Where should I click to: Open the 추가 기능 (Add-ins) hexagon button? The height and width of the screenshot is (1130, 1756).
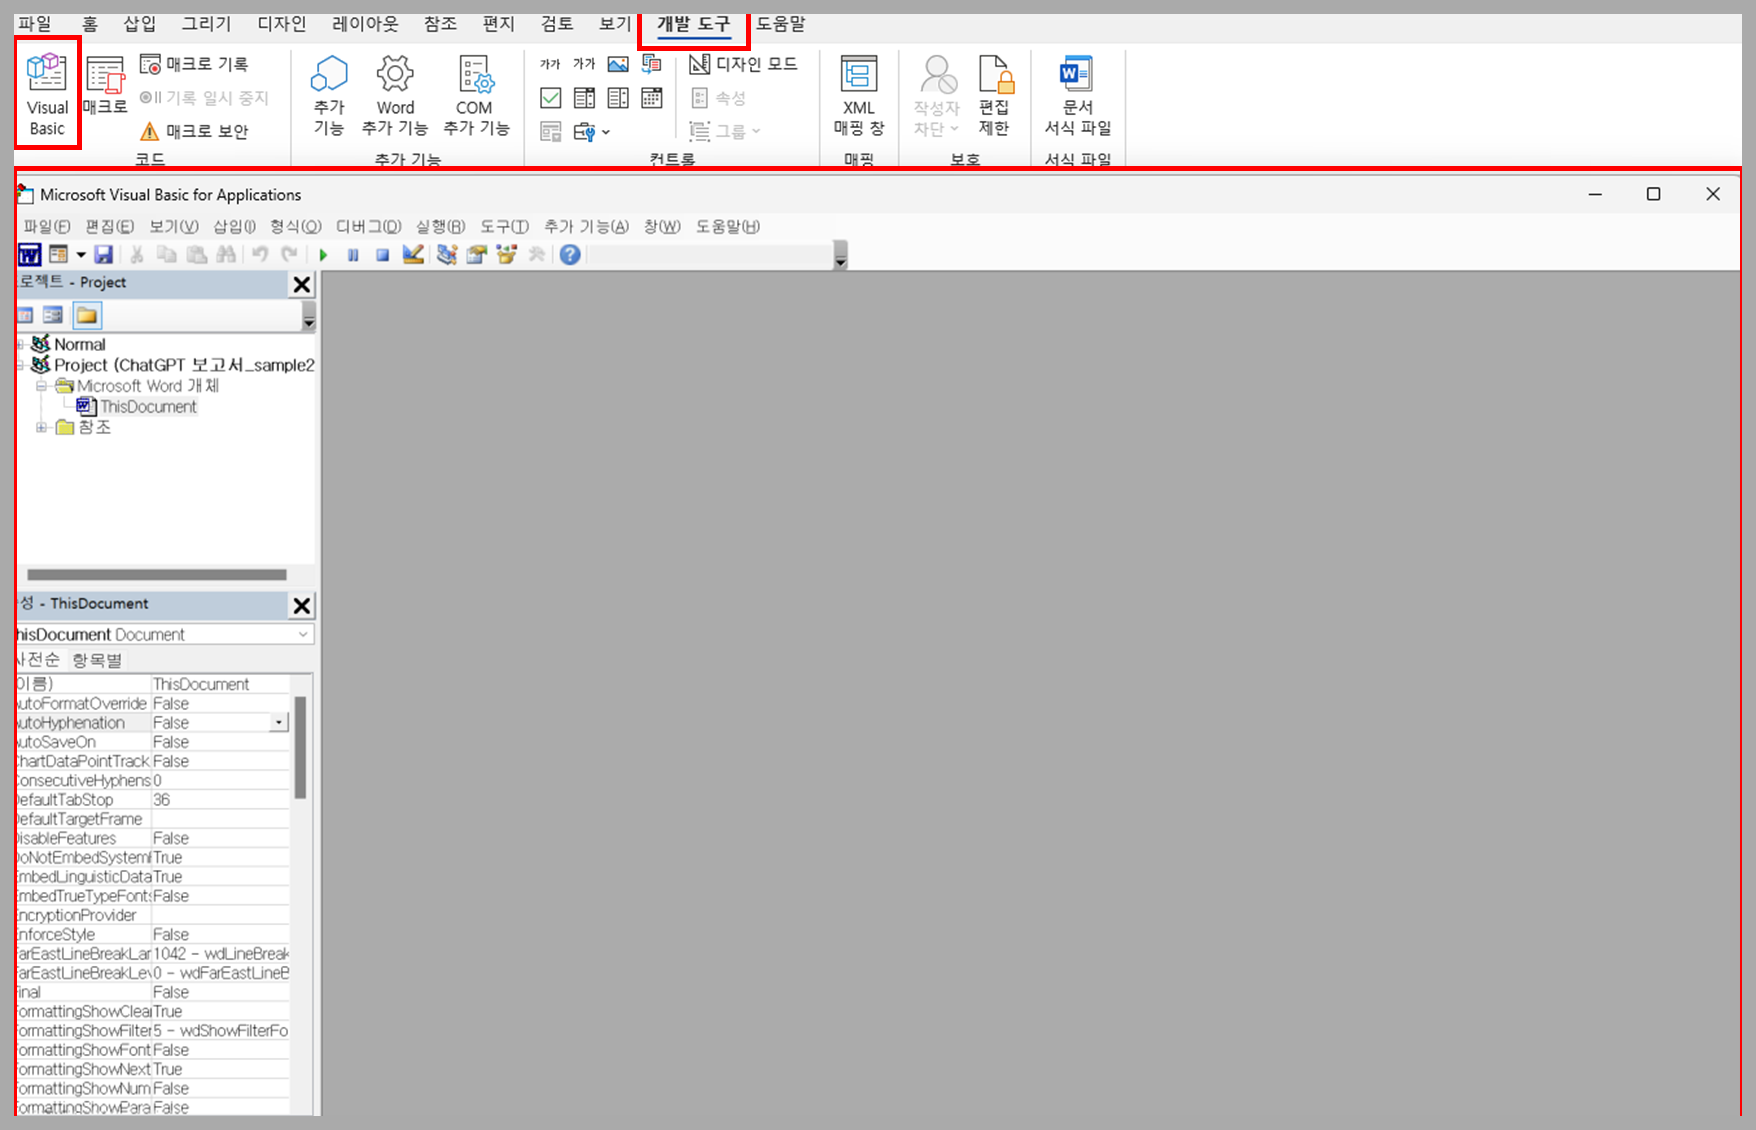(329, 95)
